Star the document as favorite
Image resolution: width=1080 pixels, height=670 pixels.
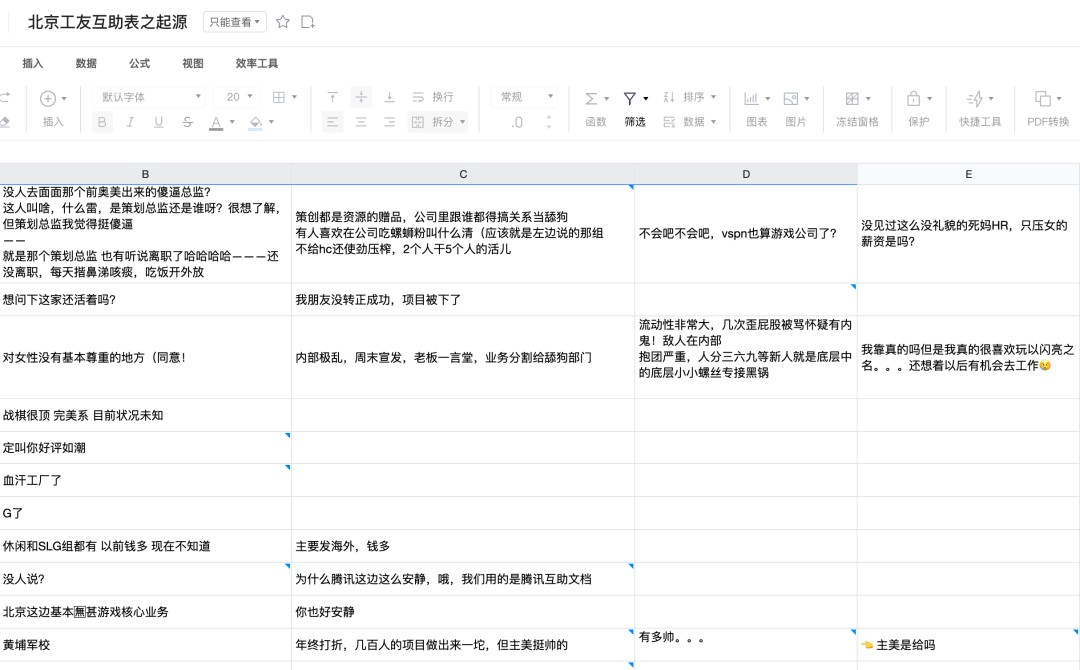point(283,20)
